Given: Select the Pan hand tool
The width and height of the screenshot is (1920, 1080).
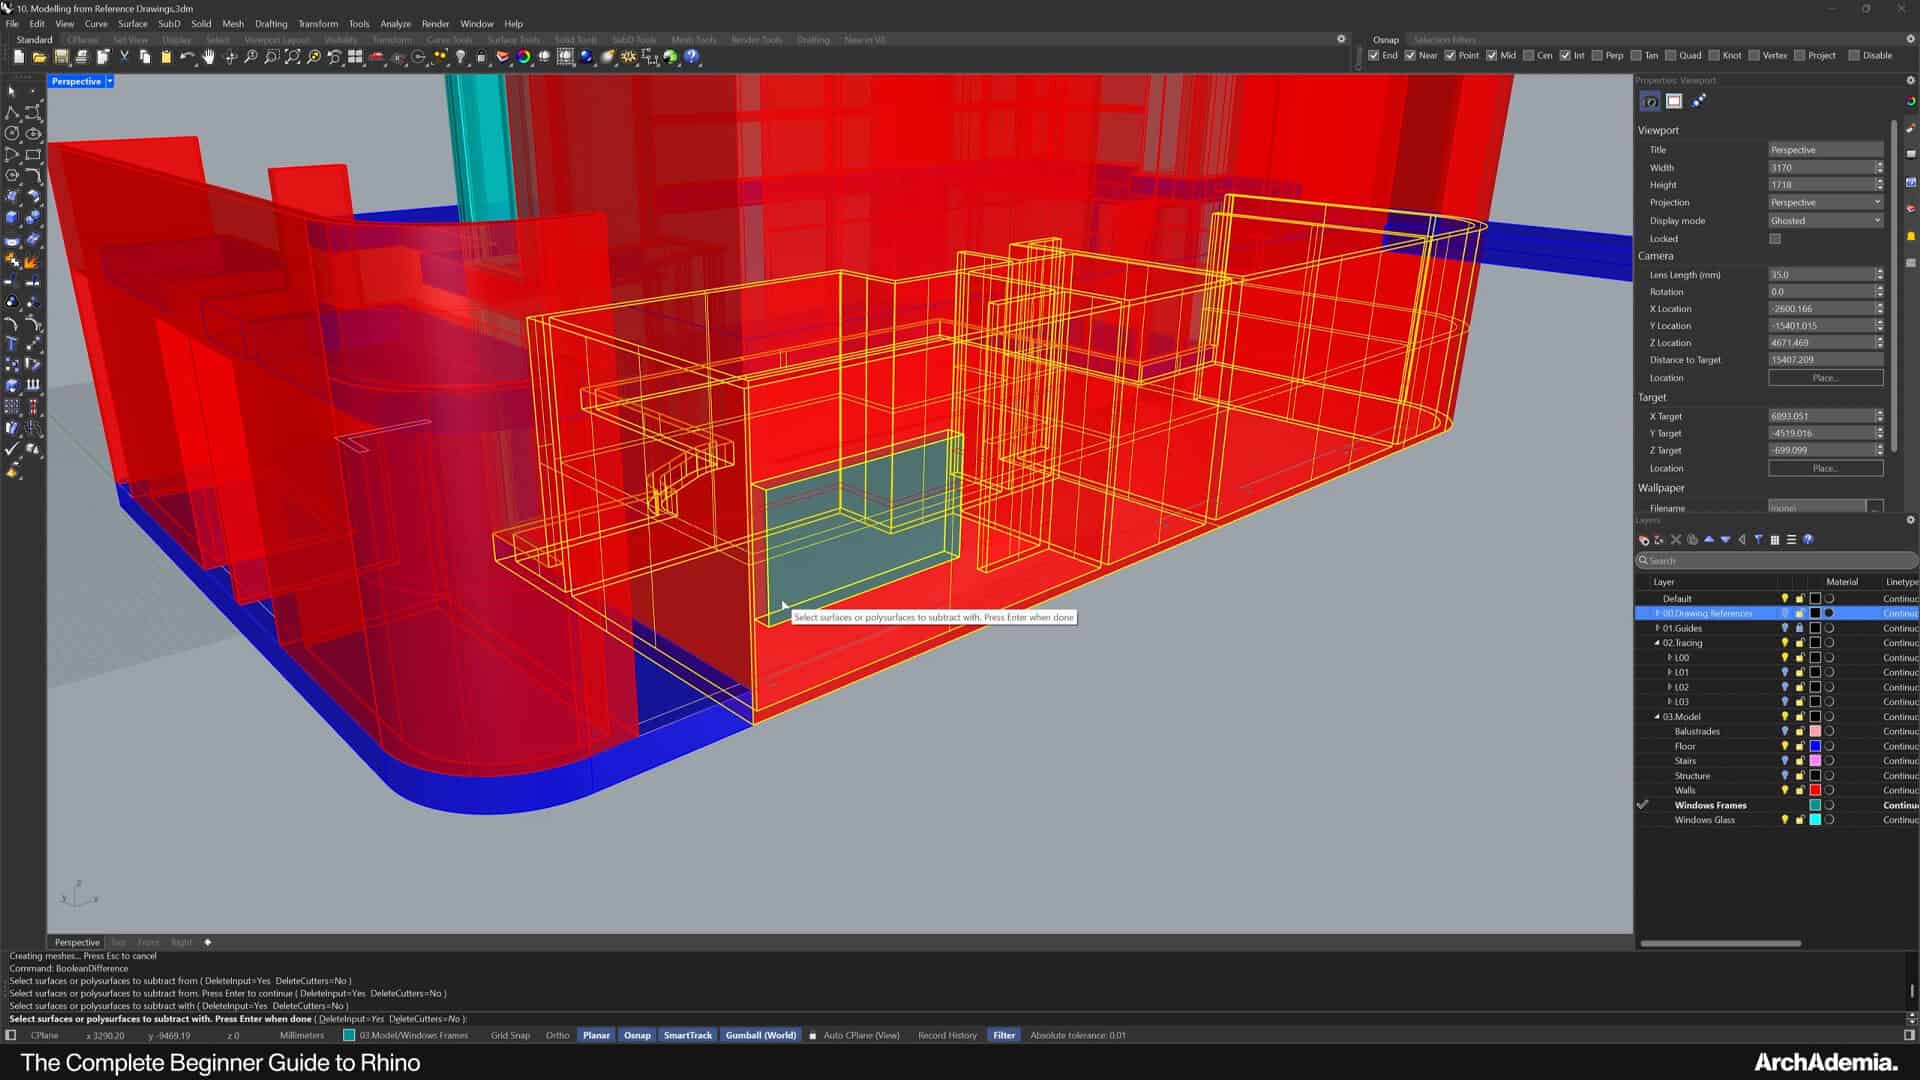Looking at the screenshot, I should 208,57.
